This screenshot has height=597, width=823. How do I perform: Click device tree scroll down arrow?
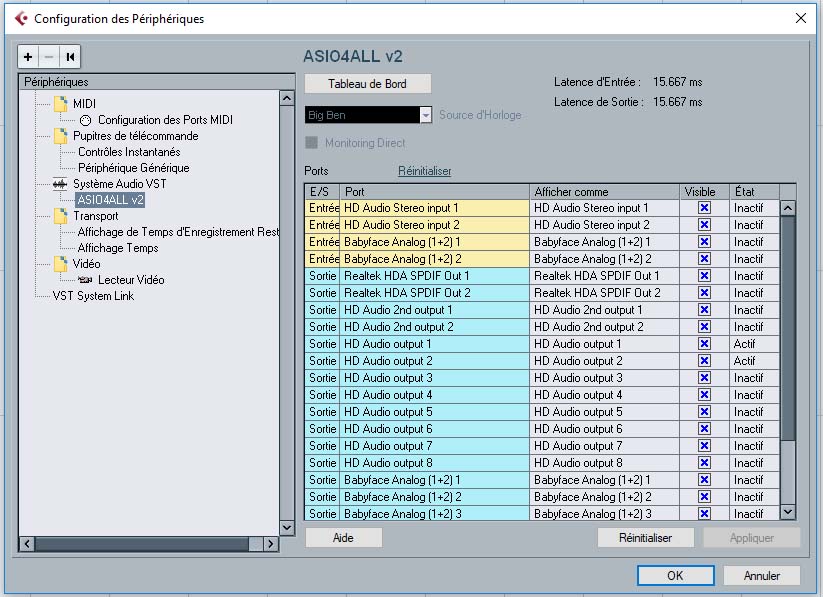[287, 528]
